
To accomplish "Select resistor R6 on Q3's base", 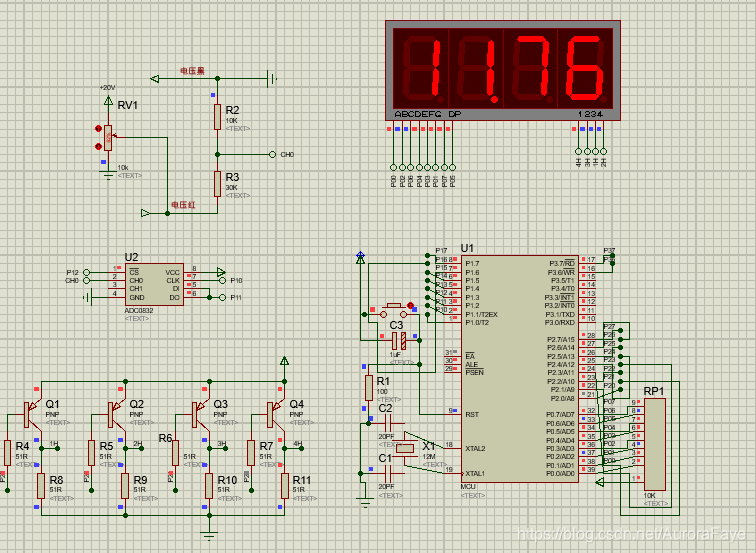I will (x=175, y=452).
